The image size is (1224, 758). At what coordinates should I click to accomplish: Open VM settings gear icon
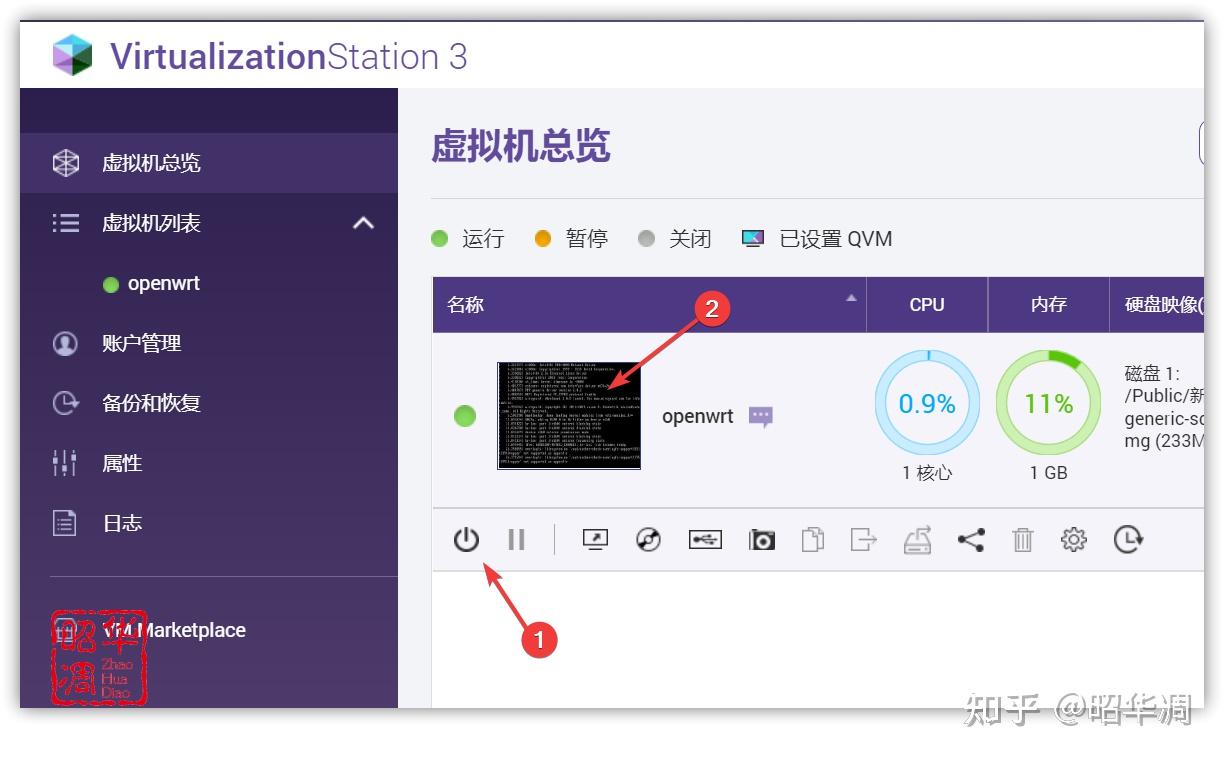1074,540
